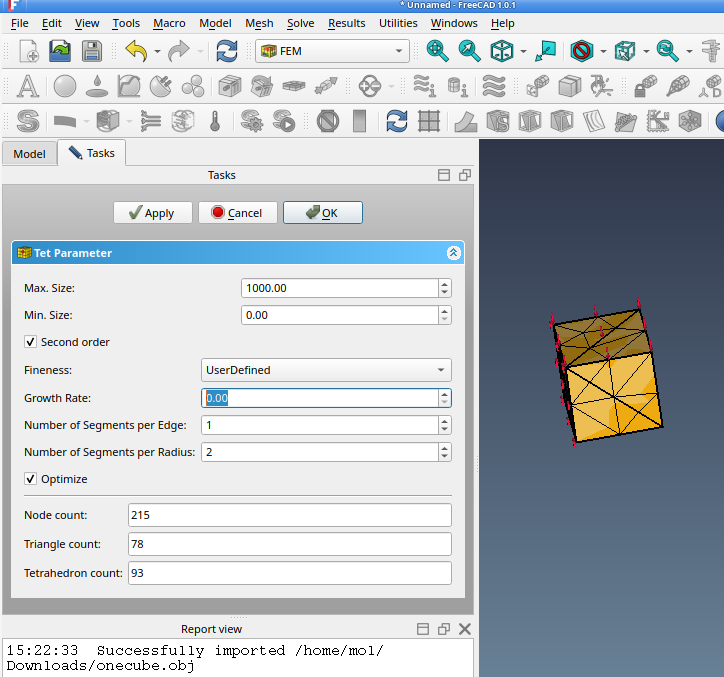Open the Mesh menu
Image resolution: width=724 pixels, height=677 pixels.
[x=259, y=23]
